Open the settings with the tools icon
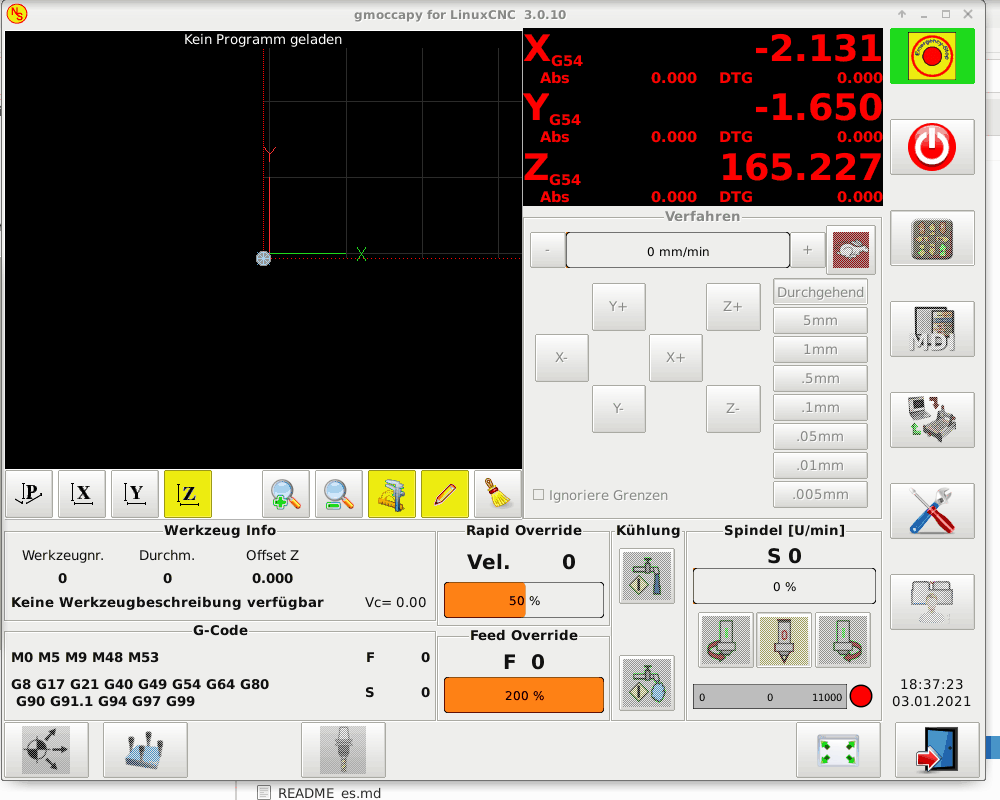The width and height of the screenshot is (1000, 800). (932, 511)
